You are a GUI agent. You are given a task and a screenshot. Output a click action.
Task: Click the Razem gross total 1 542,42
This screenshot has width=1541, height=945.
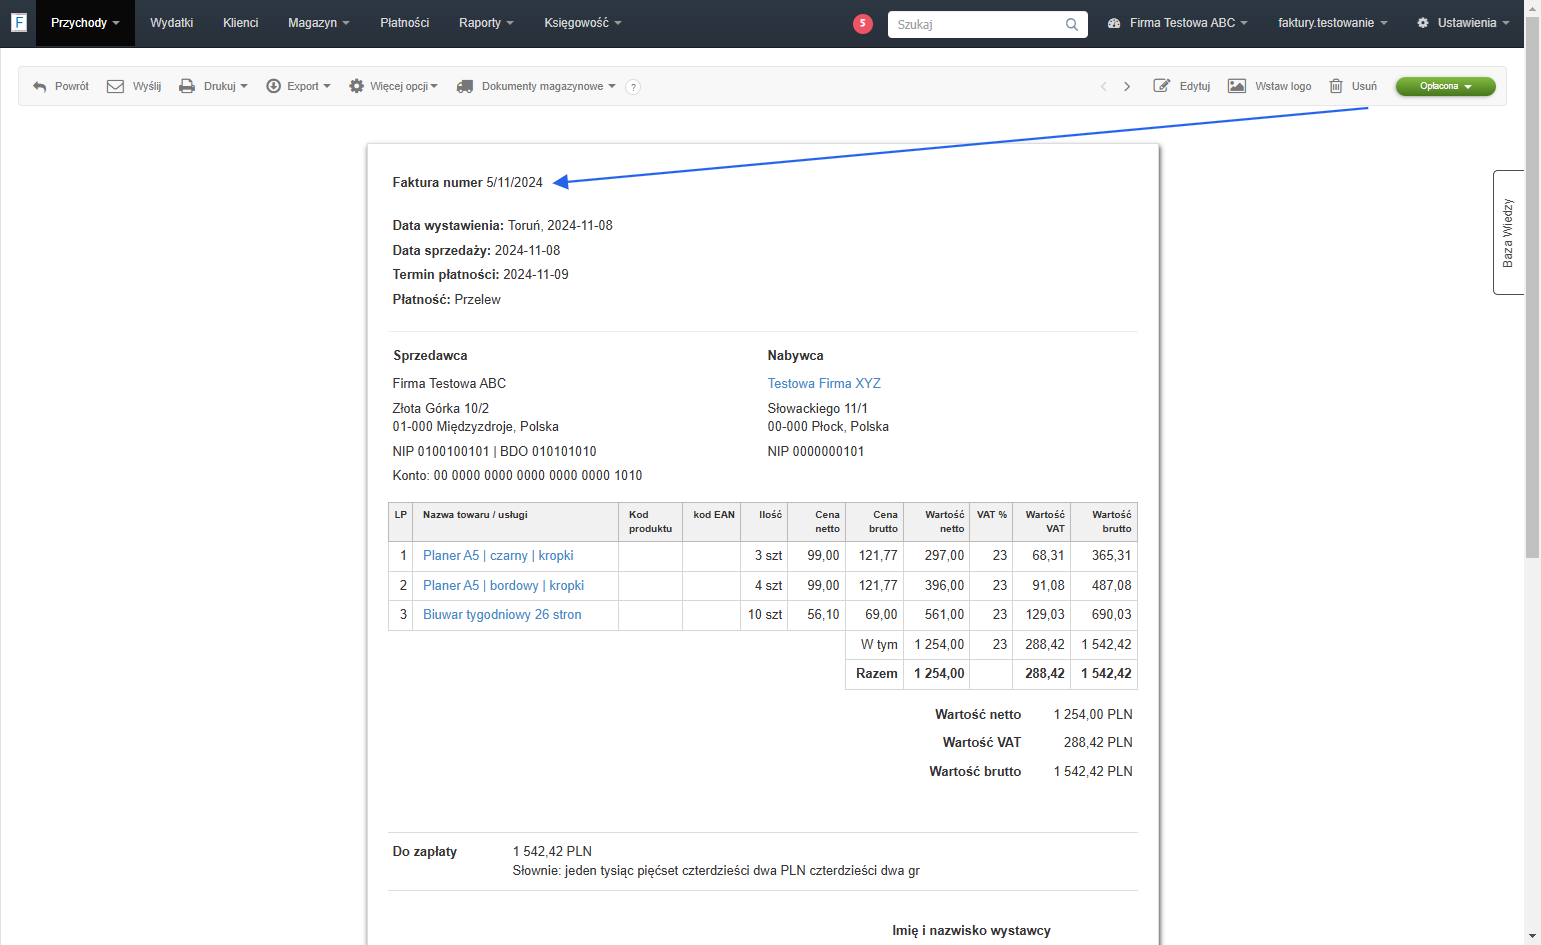1106,674
